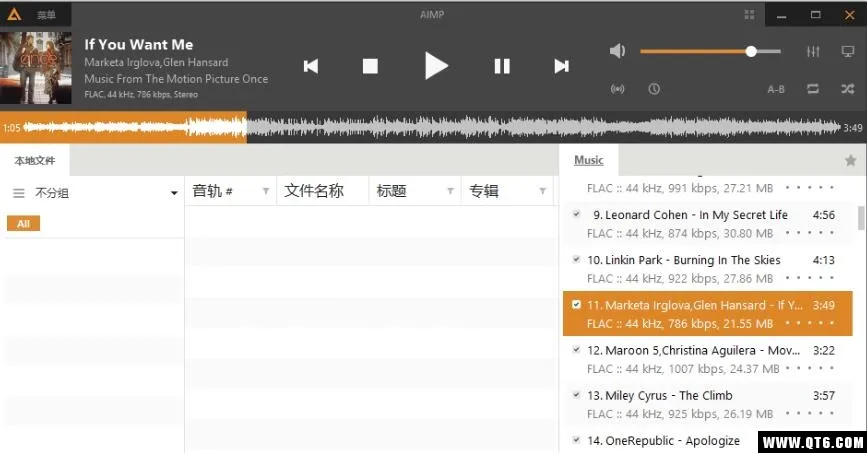The height and width of the screenshot is (453, 867).
Task: Click the favorites star icon
Action: click(x=850, y=160)
